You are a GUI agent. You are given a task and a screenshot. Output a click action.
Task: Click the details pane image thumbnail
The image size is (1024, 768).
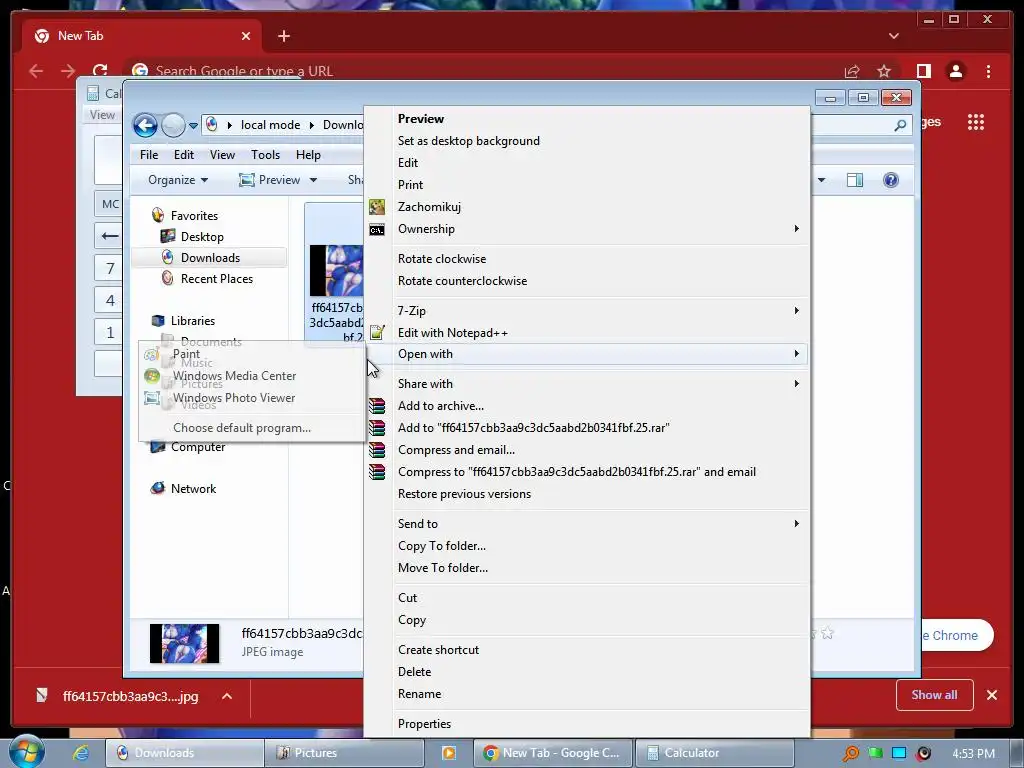click(184, 644)
